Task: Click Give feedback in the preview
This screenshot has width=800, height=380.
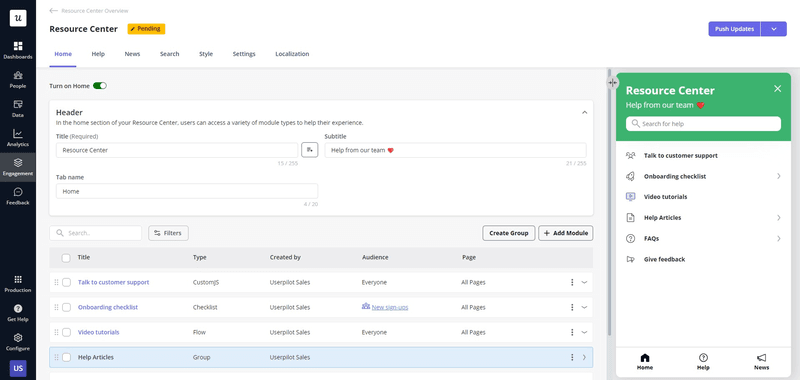Action: 664,259
